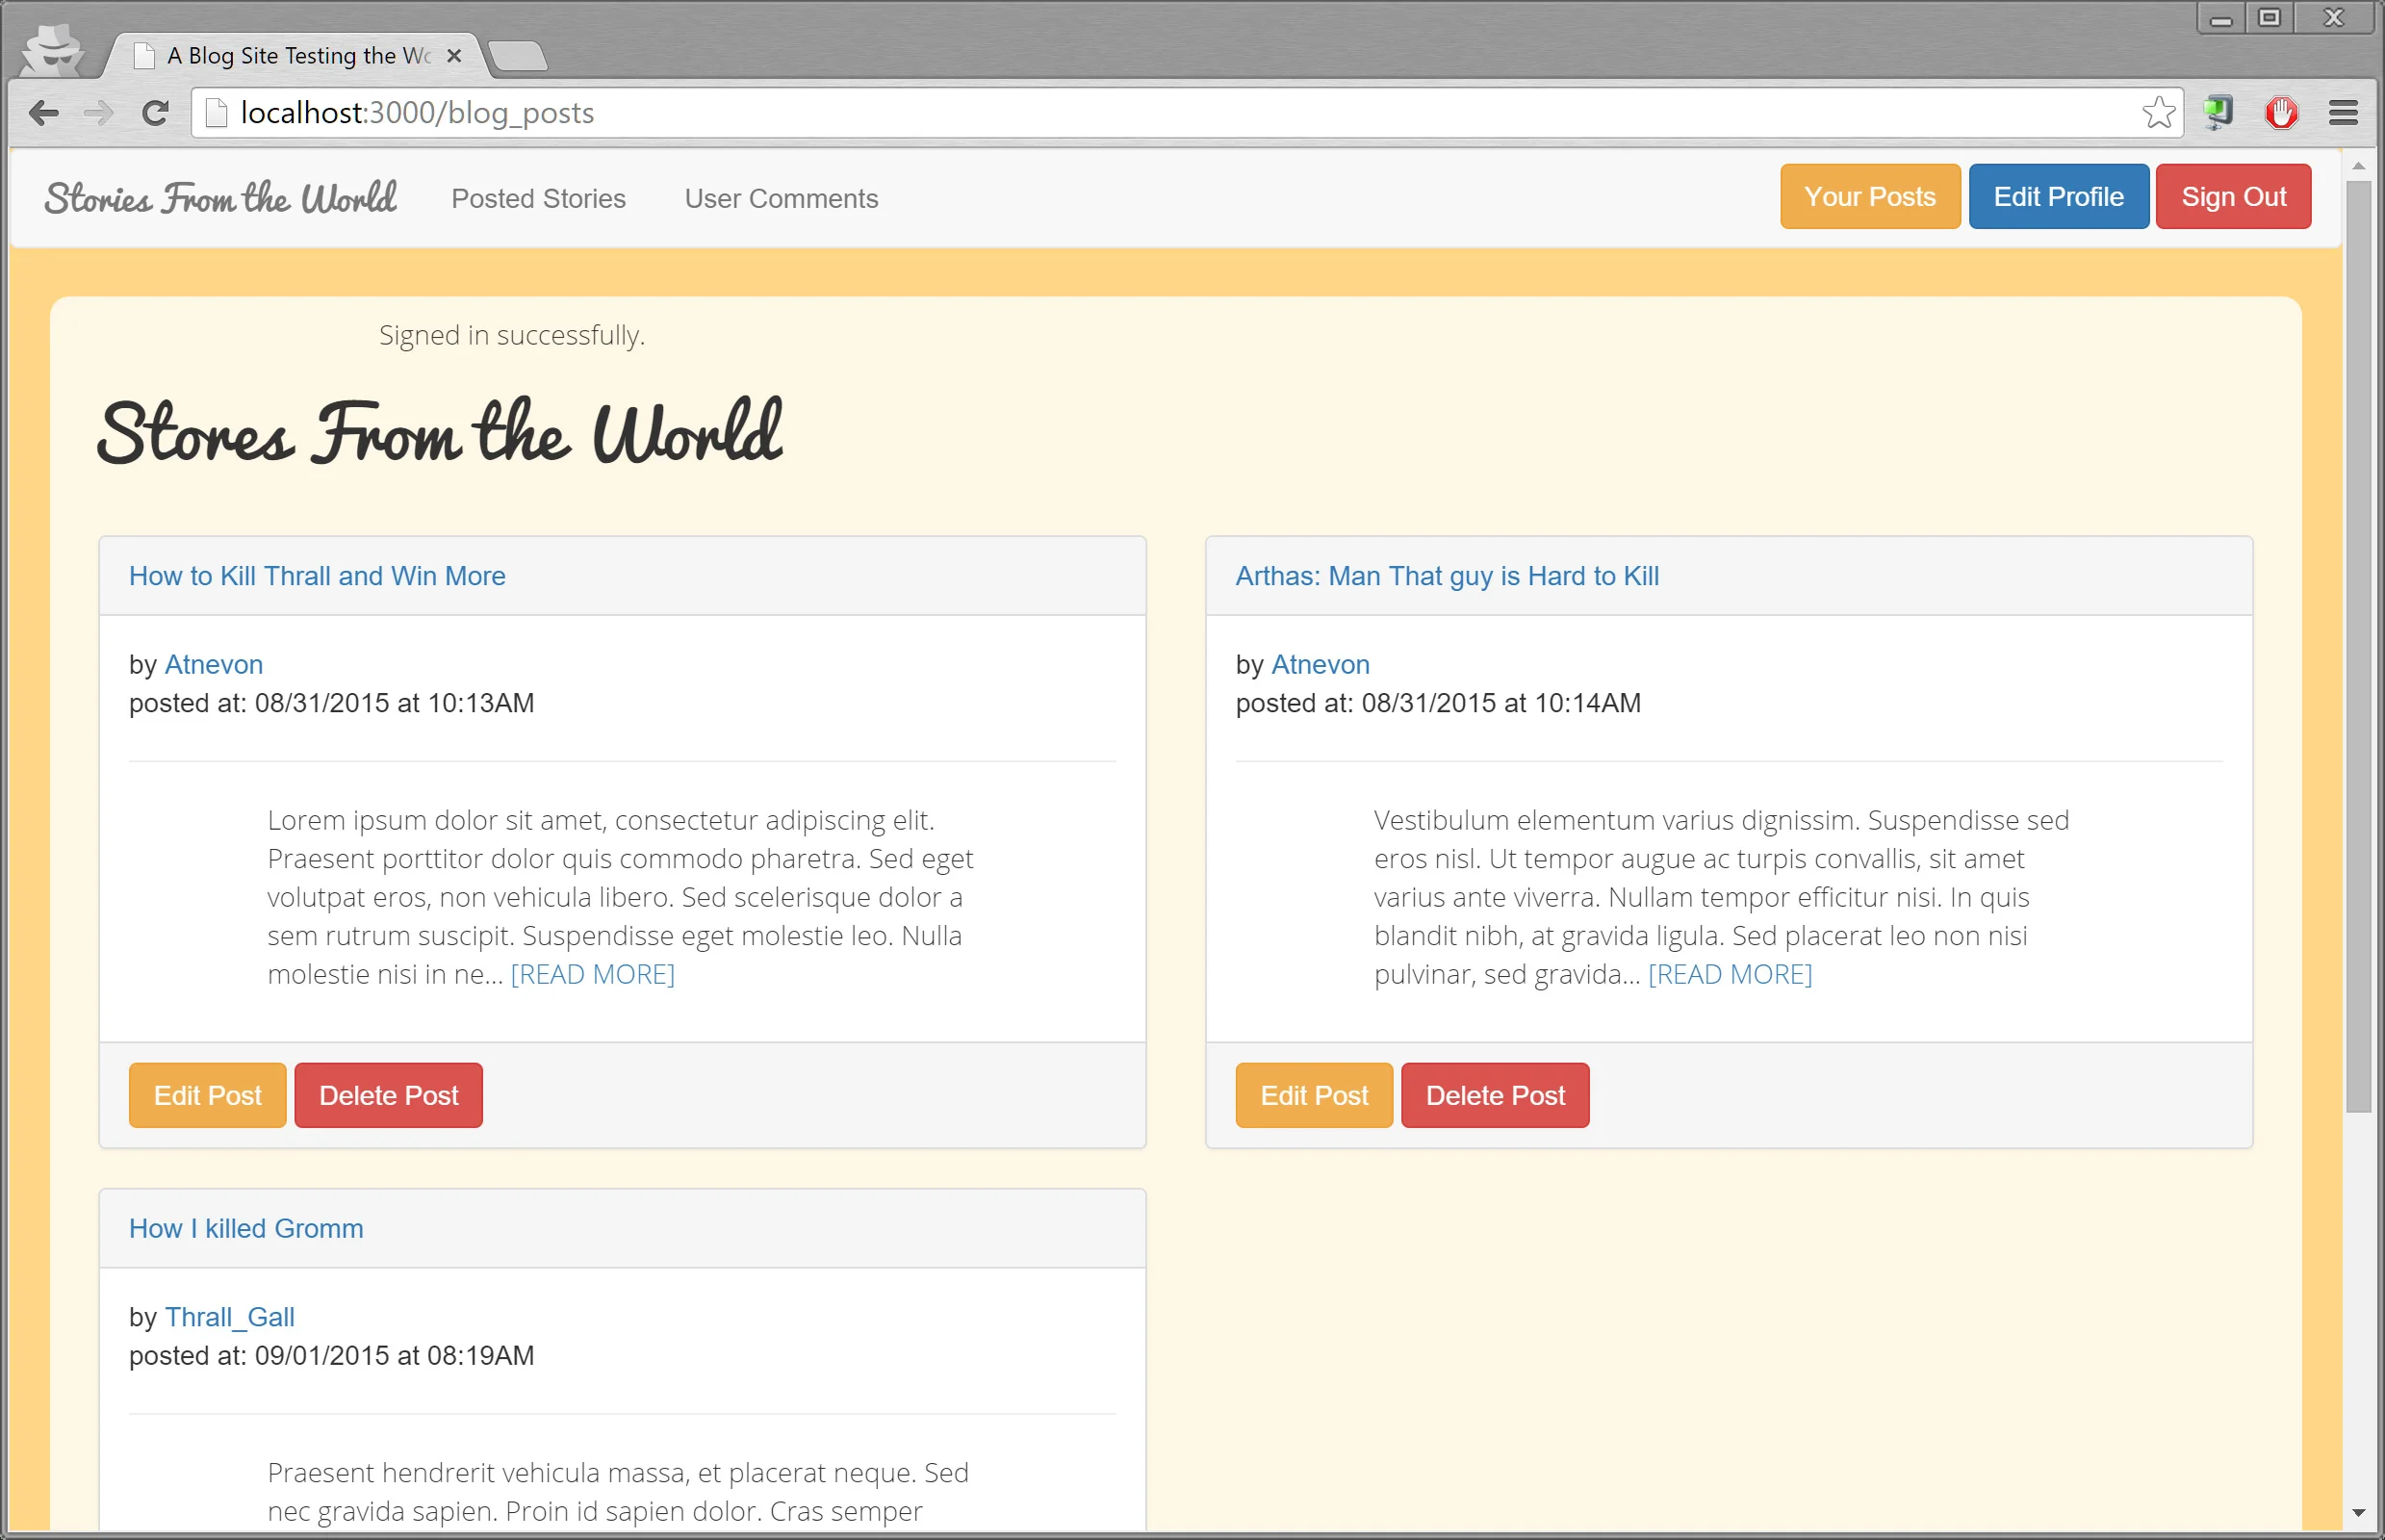
Task: Select 'posted at: 08/31/2015 at 10:13AM' text
Action: click(x=332, y=703)
